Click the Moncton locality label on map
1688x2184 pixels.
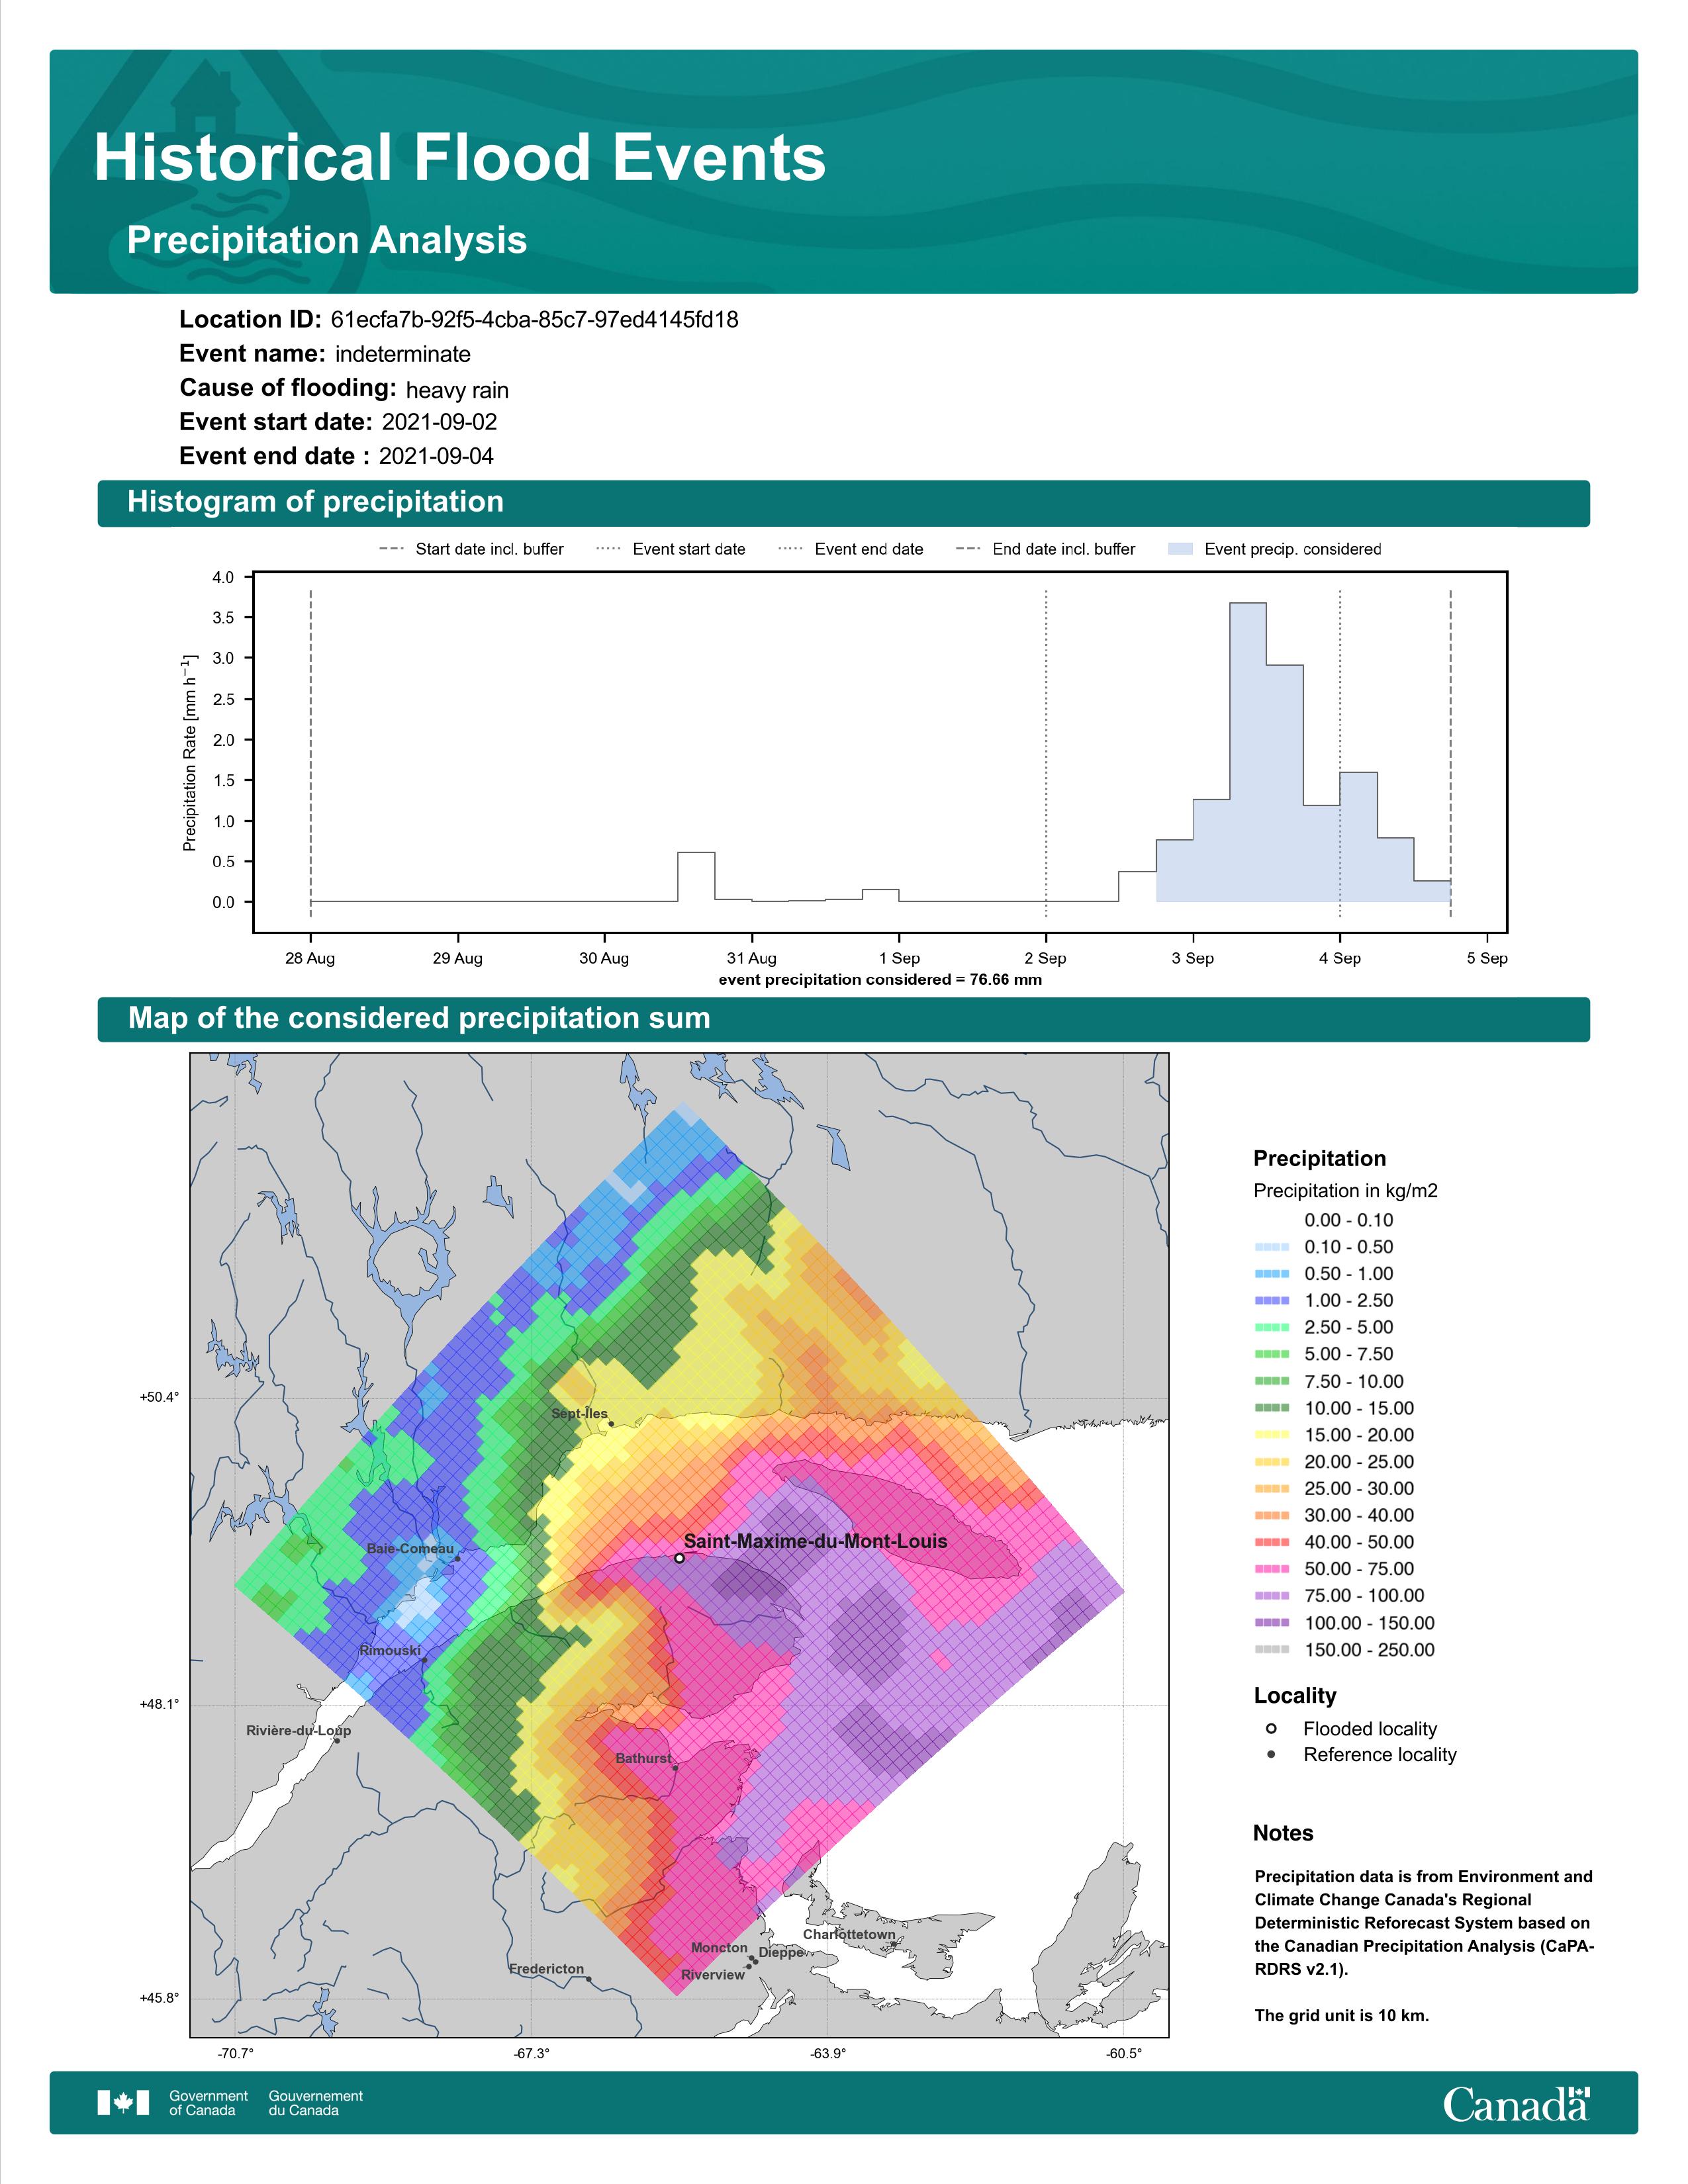719,1948
